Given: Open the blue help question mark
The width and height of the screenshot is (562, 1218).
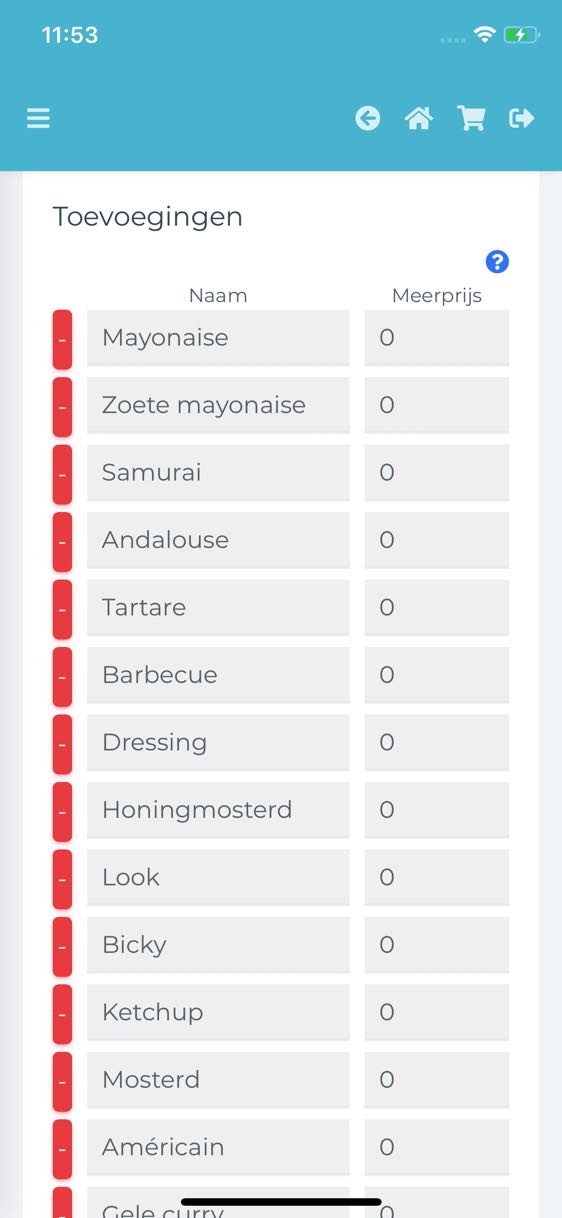Looking at the screenshot, I should tap(497, 262).
